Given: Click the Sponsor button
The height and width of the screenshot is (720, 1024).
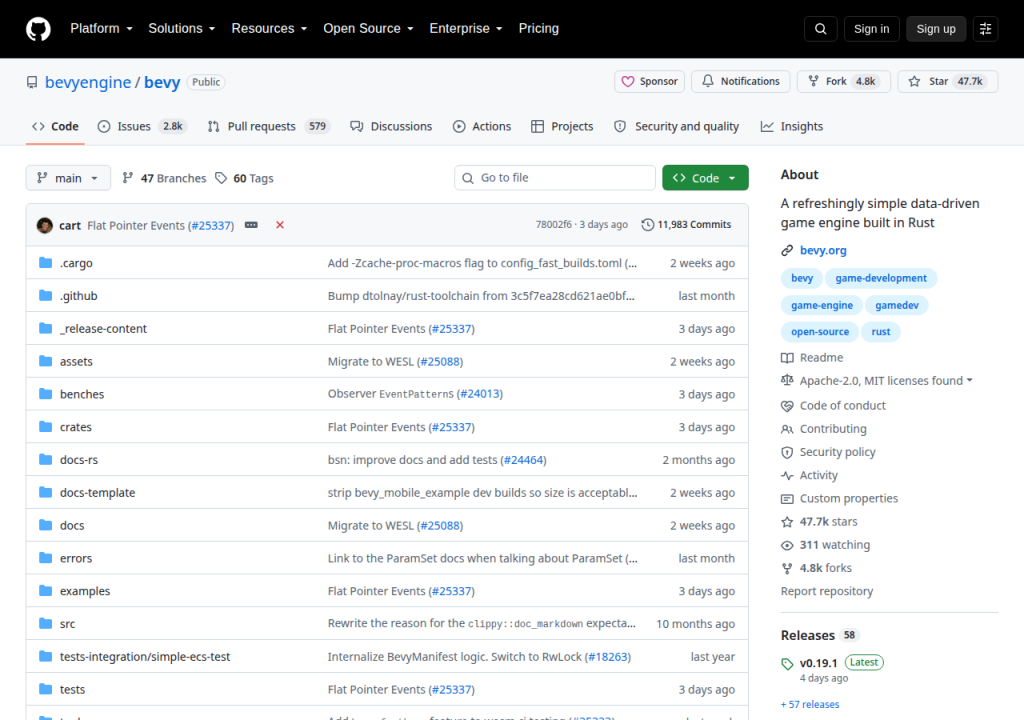Looking at the screenshot, I should (x=650, y=82).
